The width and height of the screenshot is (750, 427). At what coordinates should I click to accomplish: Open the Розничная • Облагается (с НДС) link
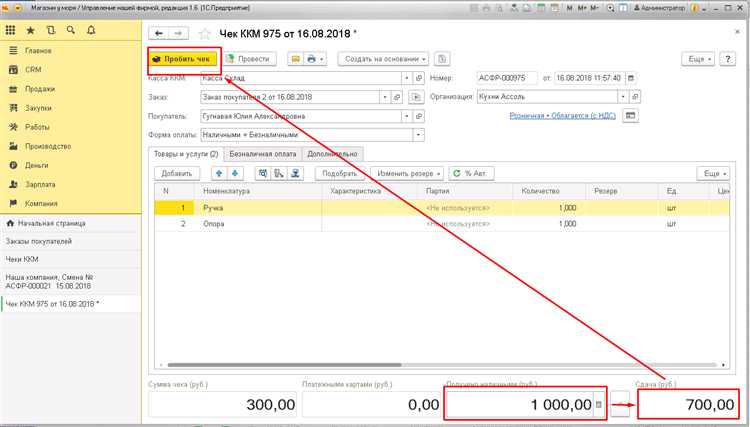[x=562, y=116]
